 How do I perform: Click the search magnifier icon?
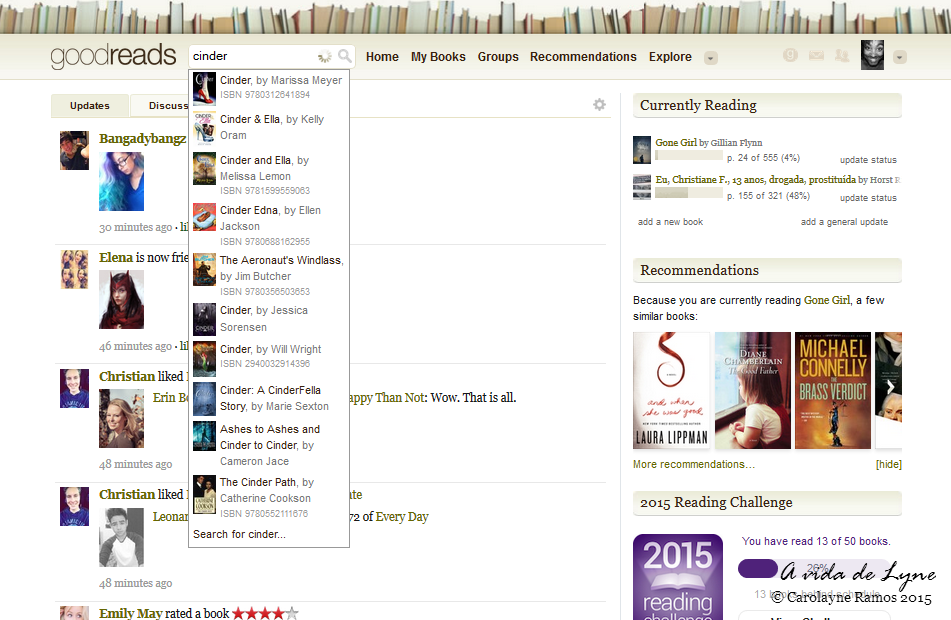click(x=344, y=56)
